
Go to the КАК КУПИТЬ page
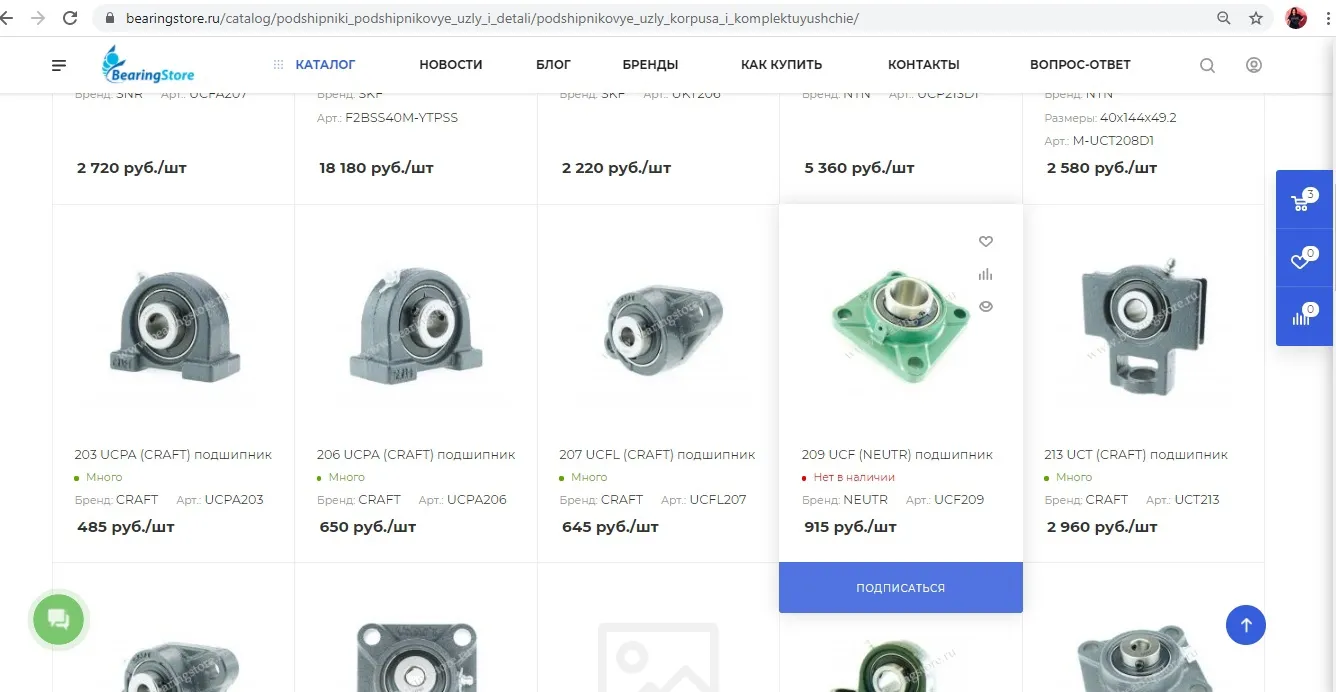click(x=781, y=65)
